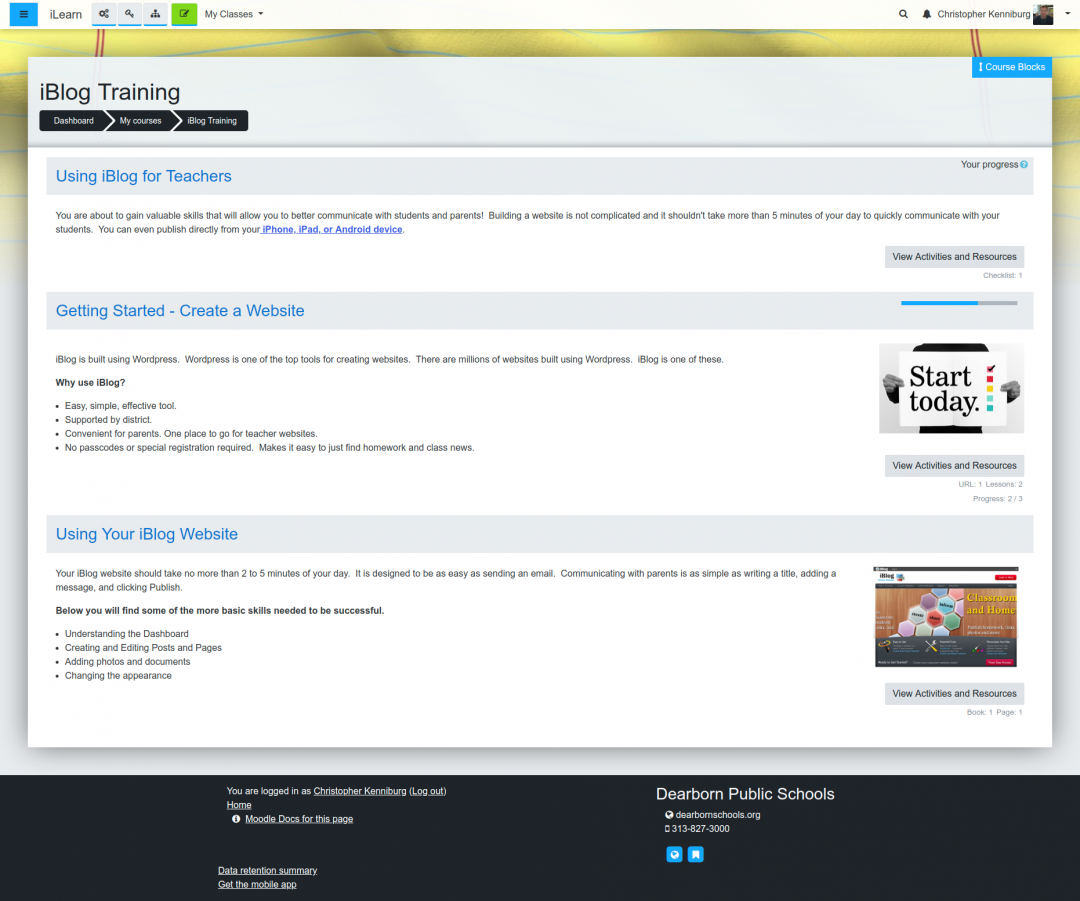Check notifications via the bell icon
The width and height of the screenshot is (1080, 901).
925,14
